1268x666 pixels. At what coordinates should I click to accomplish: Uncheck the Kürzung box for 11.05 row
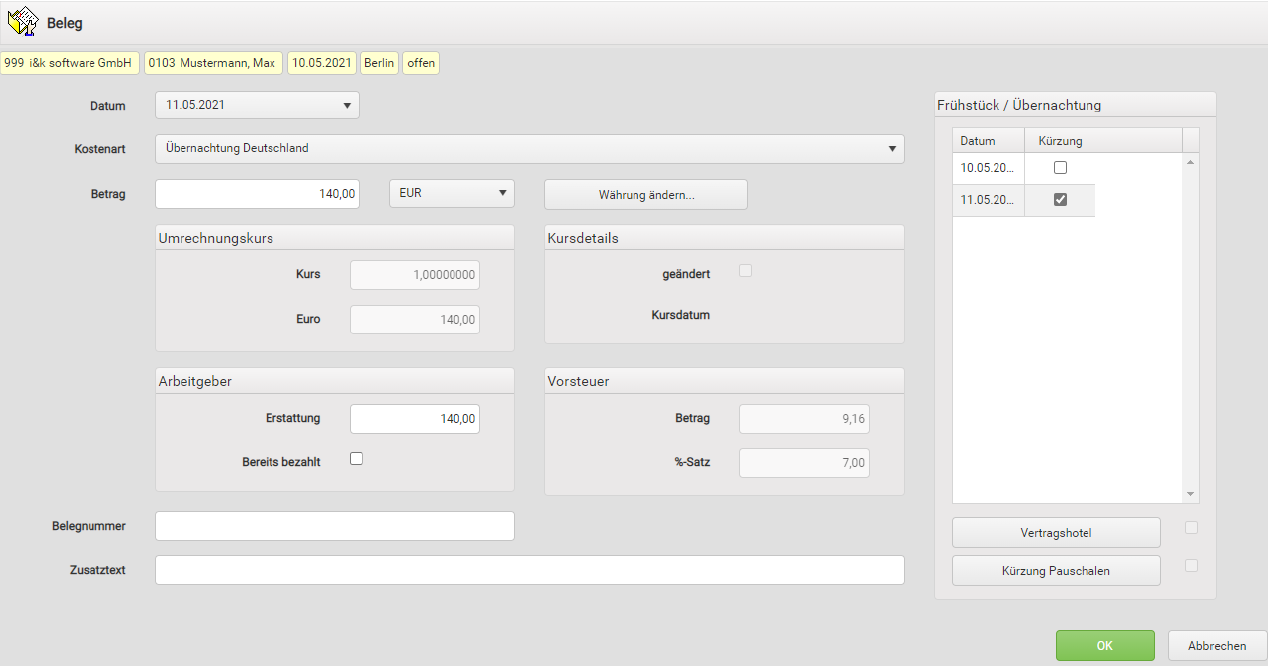[x=1060, y=200]
